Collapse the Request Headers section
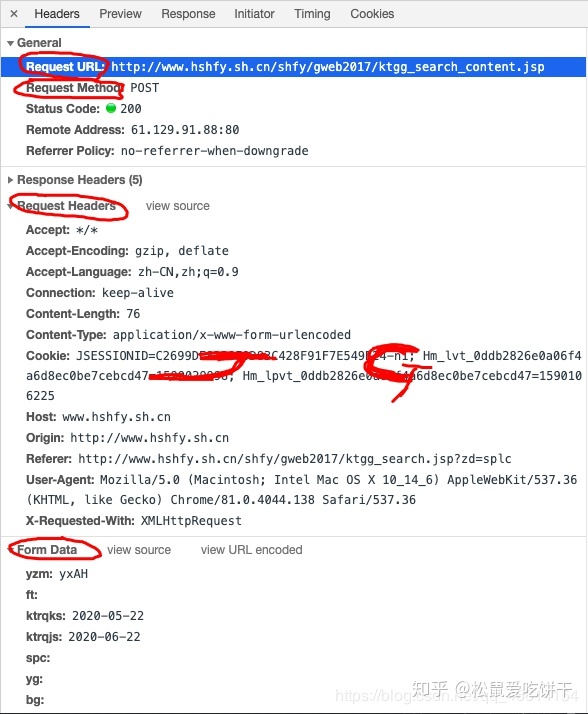 (x=10, y=206)
